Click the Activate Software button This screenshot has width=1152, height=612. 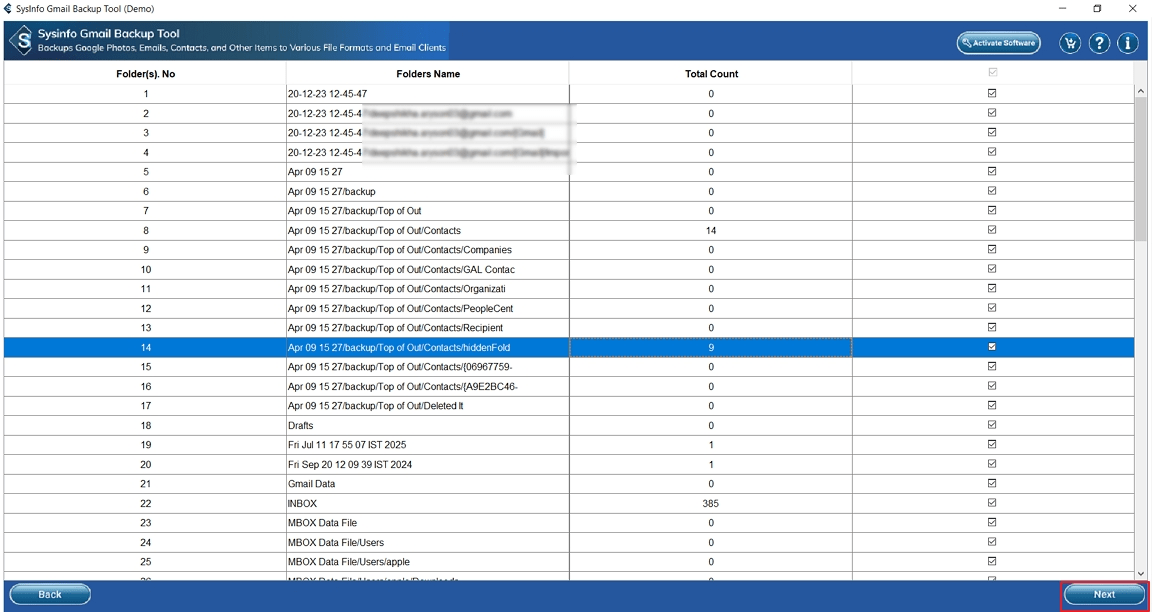tap(998, 43)
